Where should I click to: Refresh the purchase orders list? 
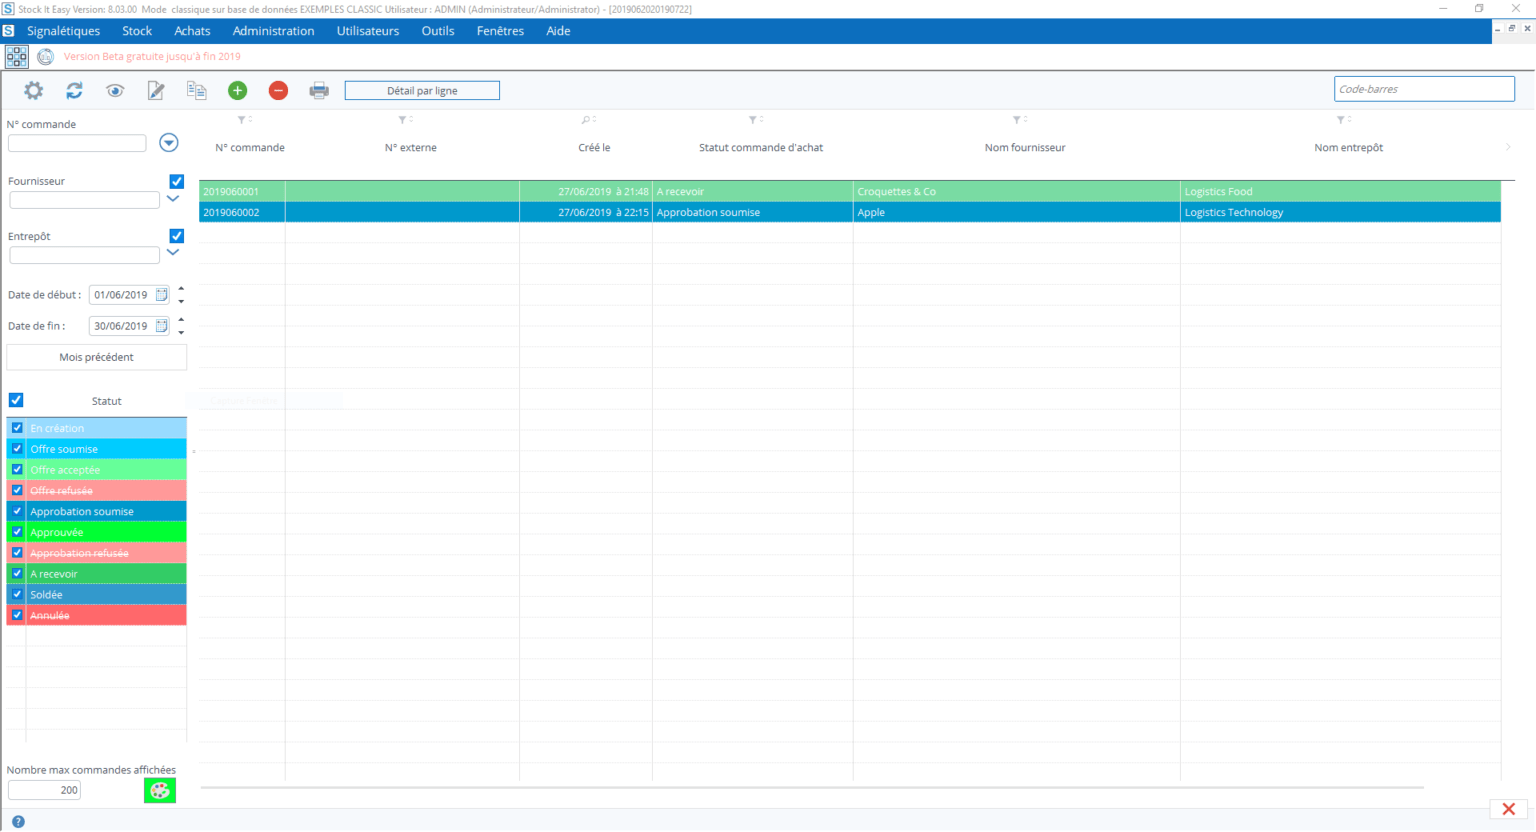point(74,90)
